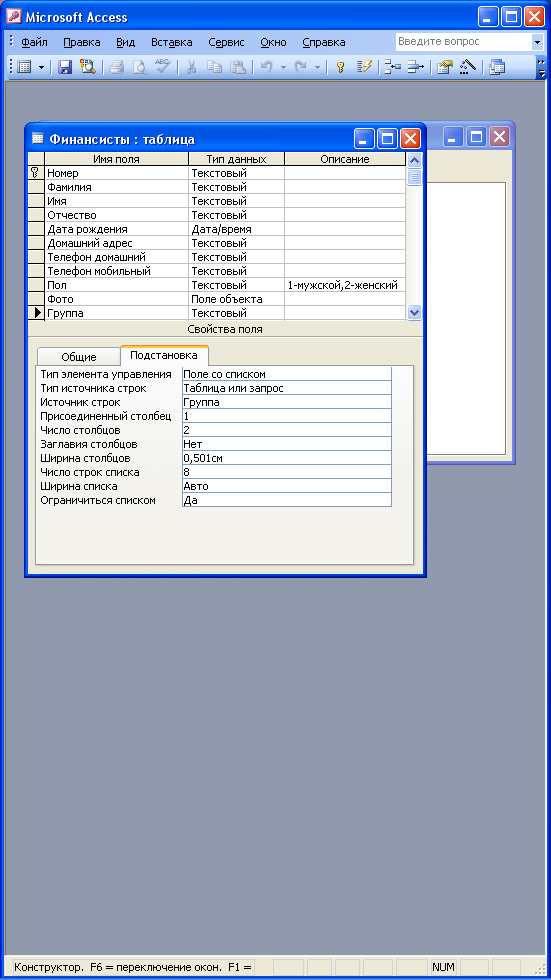Screen dimensions: 551x980
Task: Open the Правка menu
Action: tap(82, 42)
